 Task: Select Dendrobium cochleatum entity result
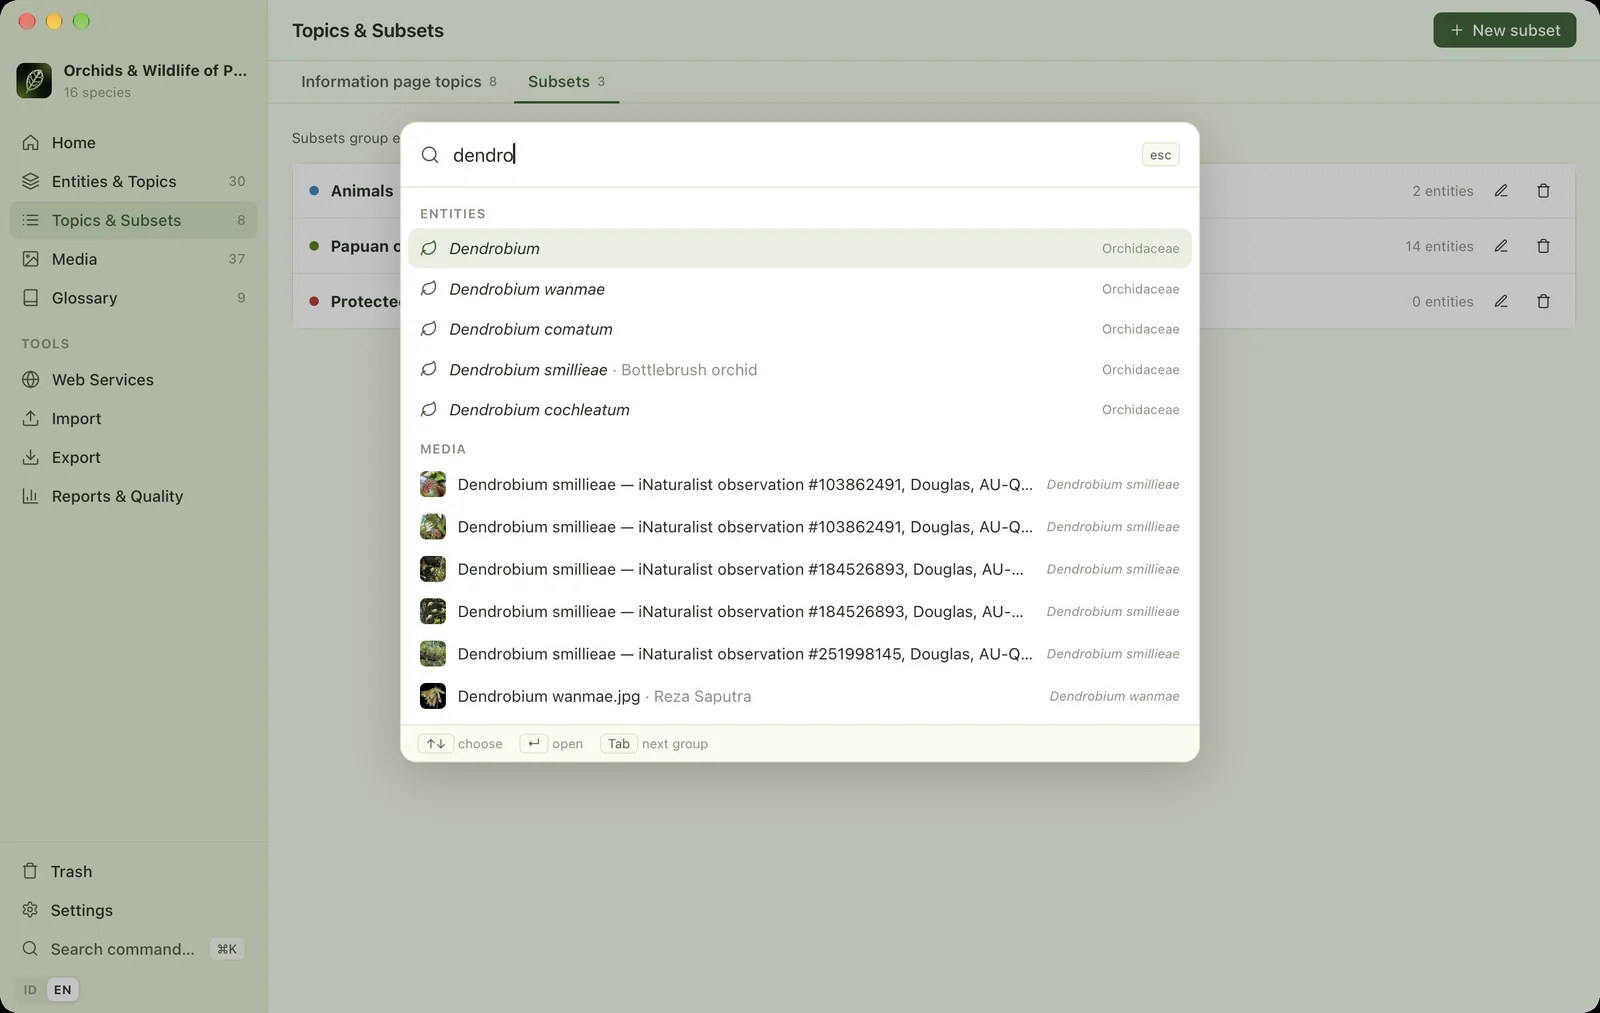pos(799,410)
